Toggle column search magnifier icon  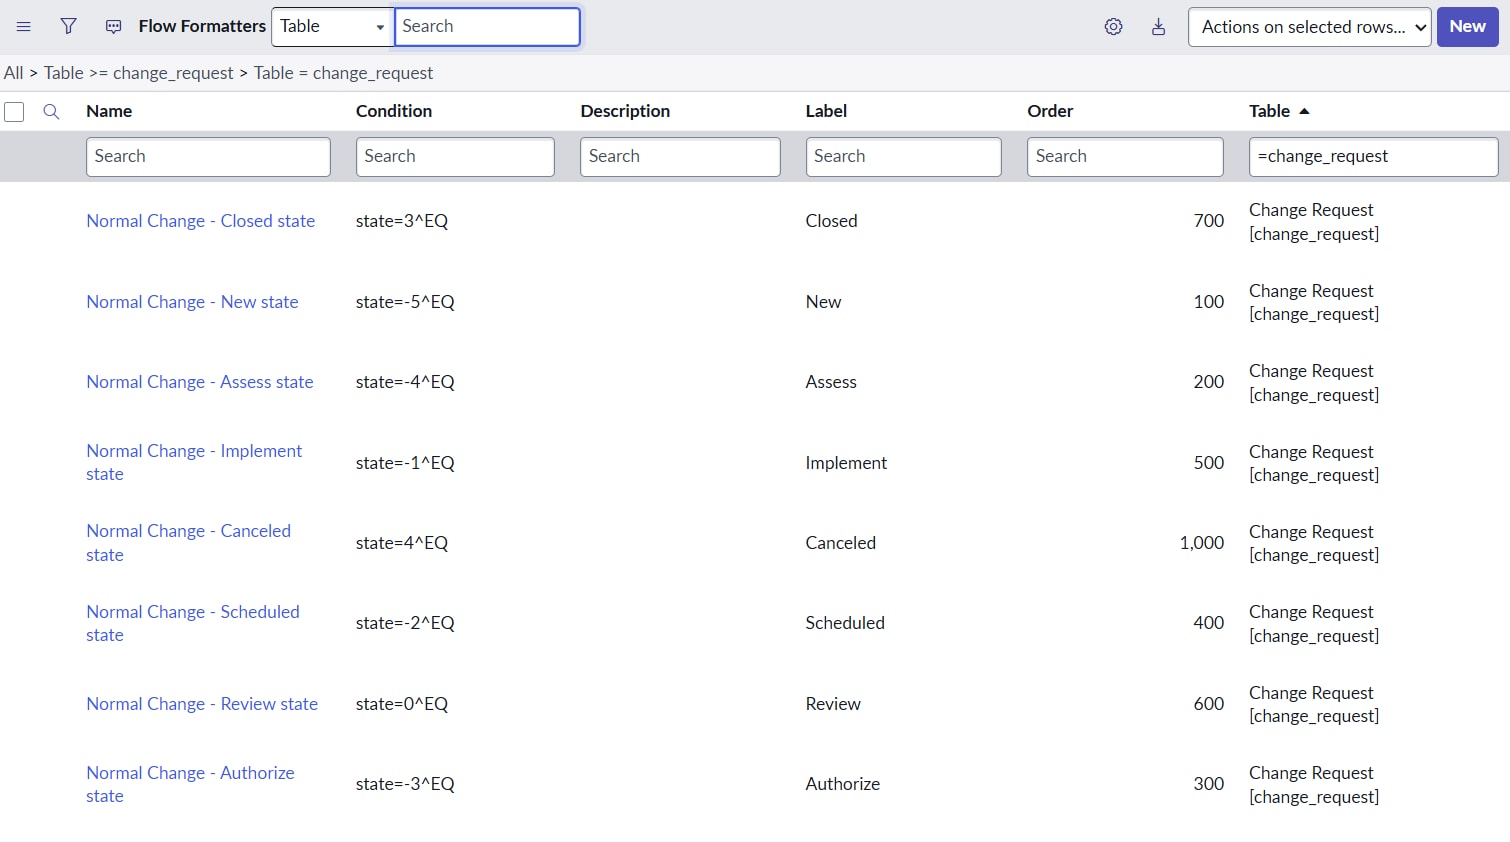[51, 112]
